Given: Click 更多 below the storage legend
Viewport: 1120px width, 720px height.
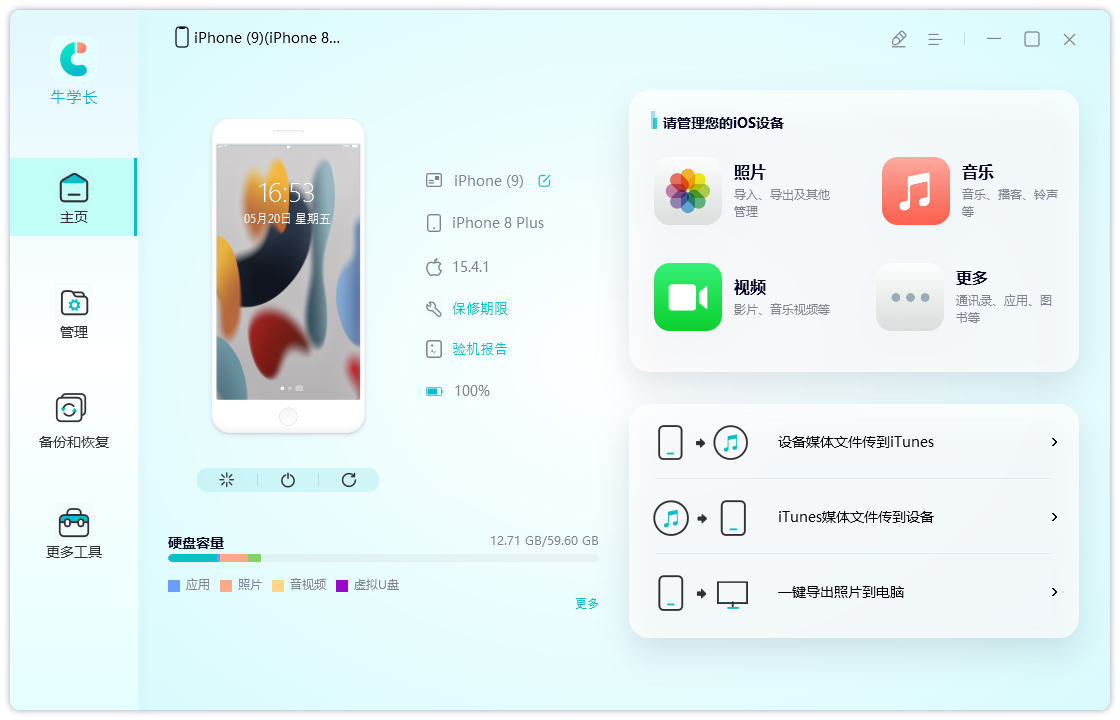Looking at the screenshot, I should pos(586,603).
